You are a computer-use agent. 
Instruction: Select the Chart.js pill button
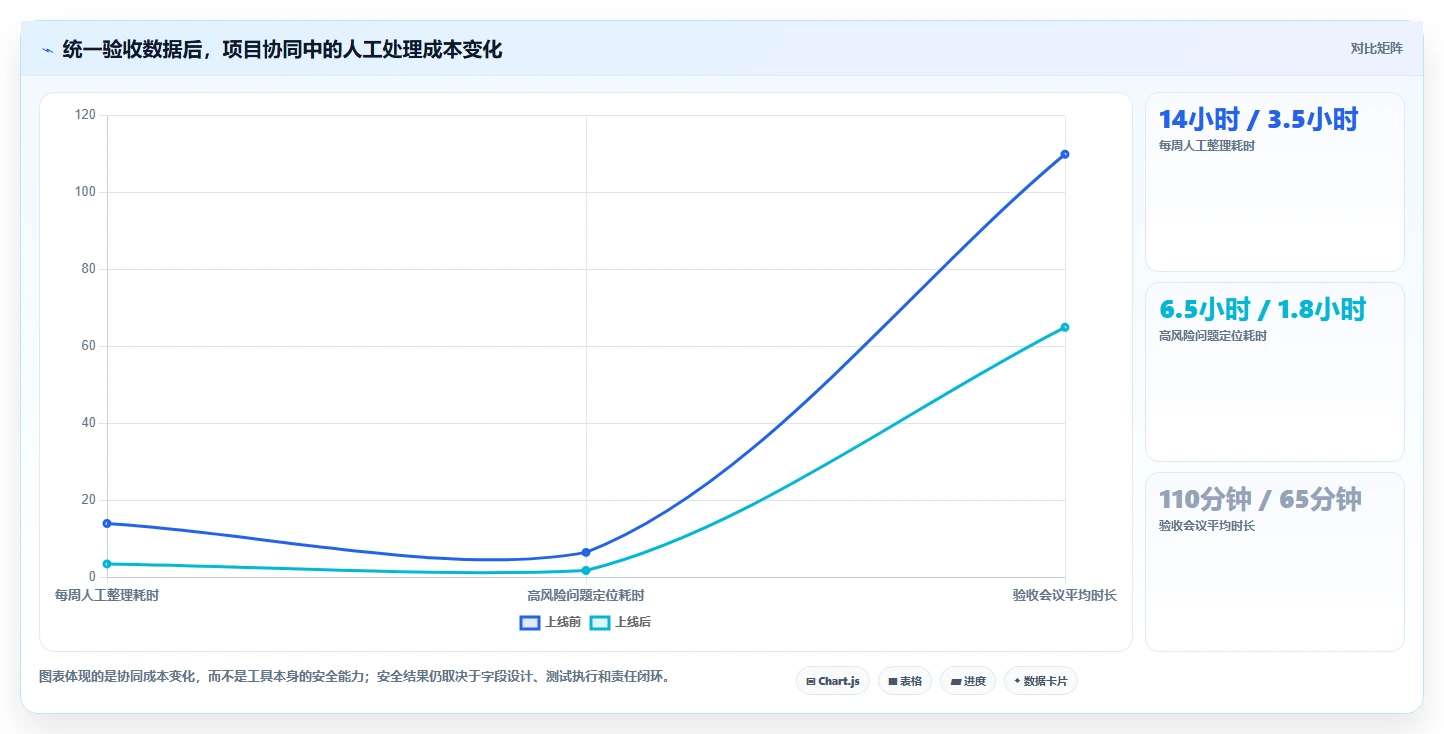[833, 681]
